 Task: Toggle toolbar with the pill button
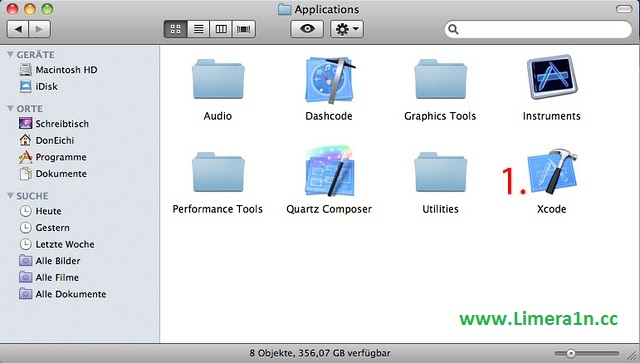tap(624, 9)
